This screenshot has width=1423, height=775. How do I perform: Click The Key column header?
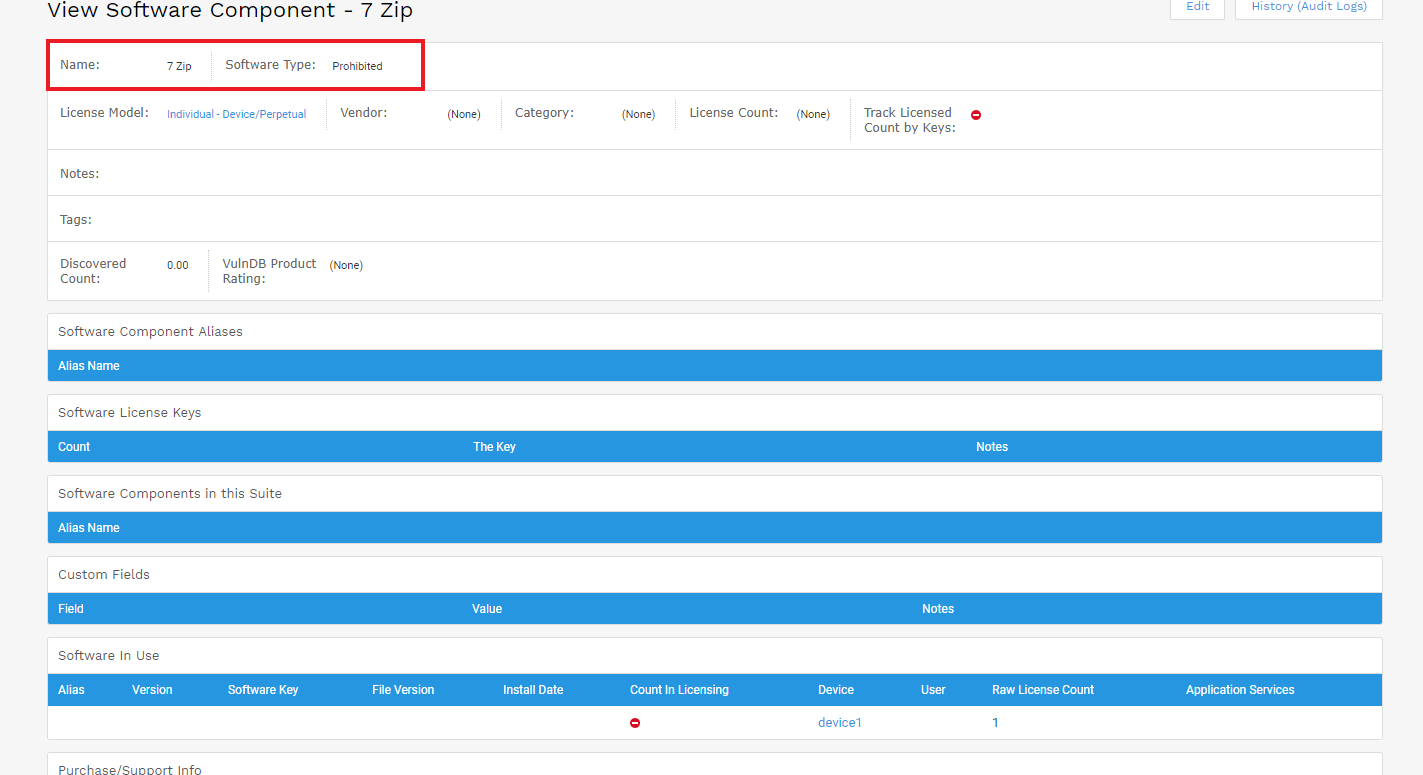[494, 447]
